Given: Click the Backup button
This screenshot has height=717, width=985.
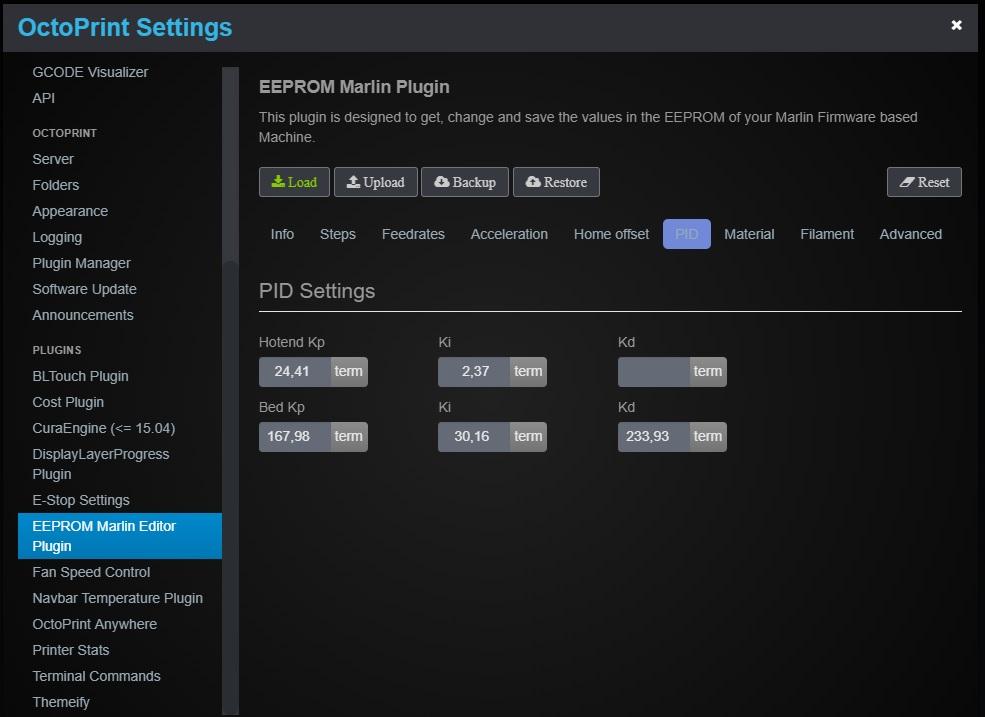Looking at the screenshot, I should coord(465,182).
